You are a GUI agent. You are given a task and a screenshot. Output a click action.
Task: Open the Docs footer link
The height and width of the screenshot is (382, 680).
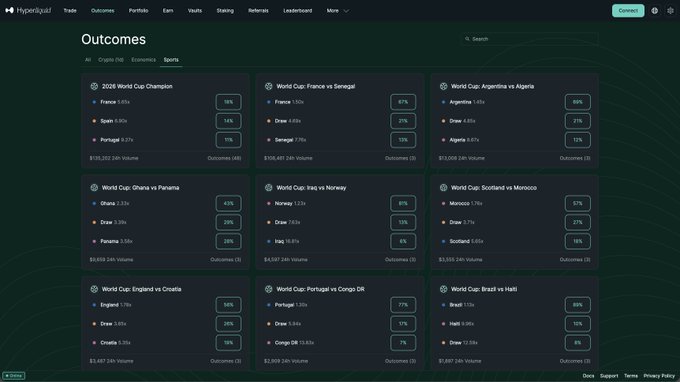point(588,376)
